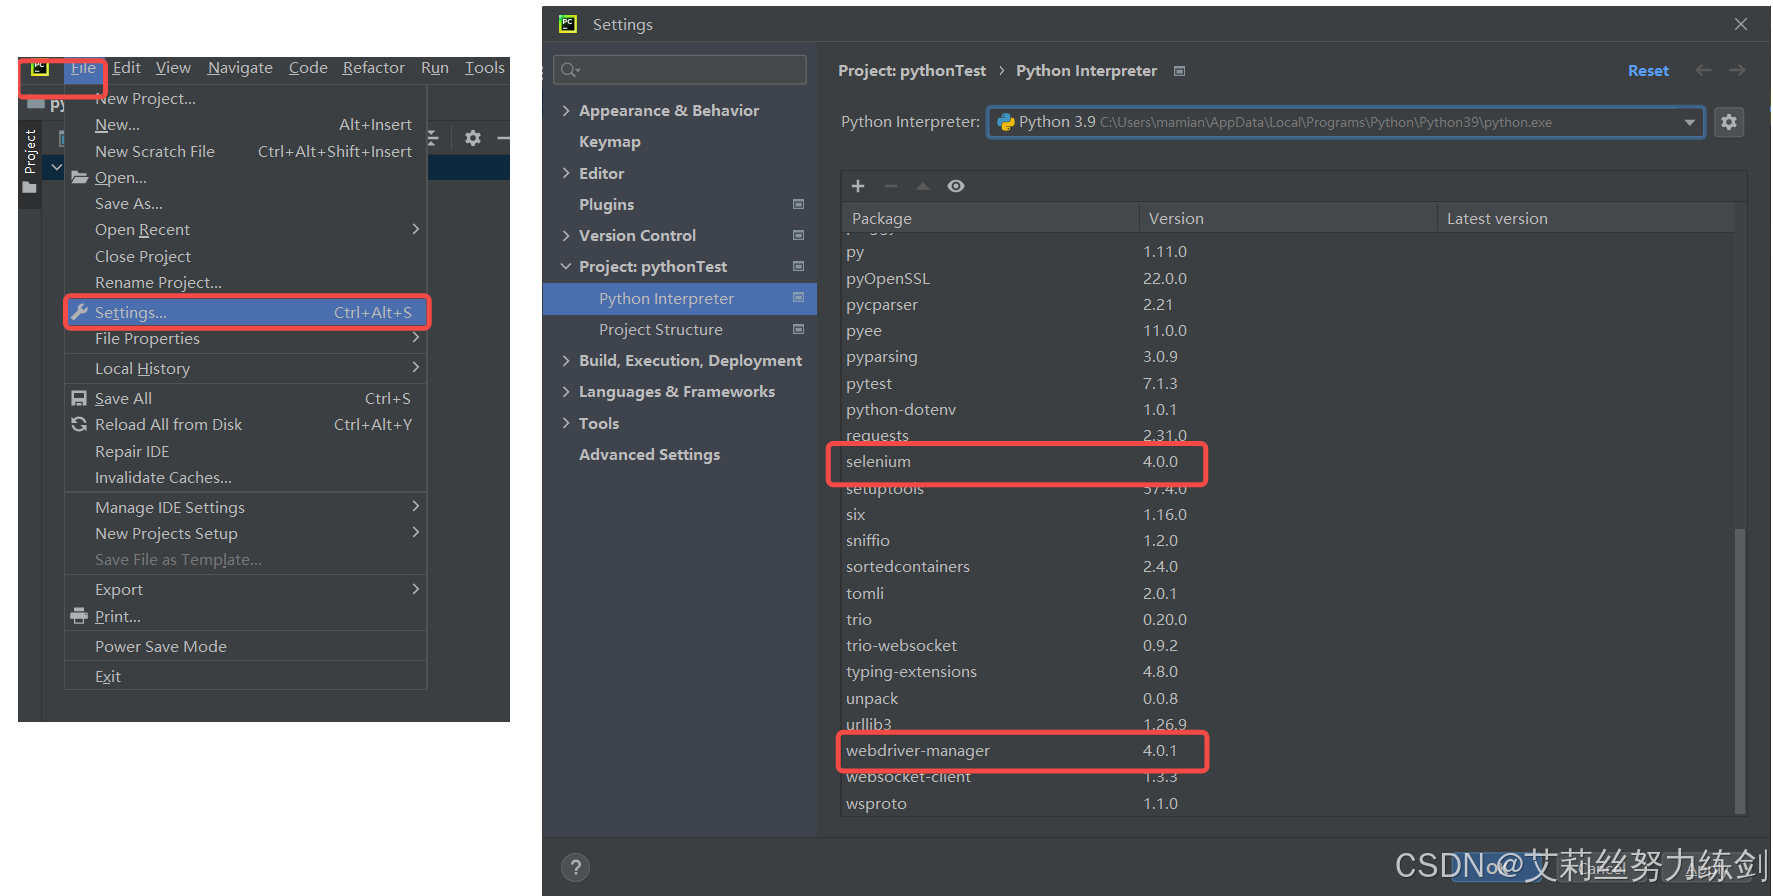Image resolution: width=1773 pixels, height=896 pixels.
Task: Open help with the question-mark button
Action: [x=575, y=867]
